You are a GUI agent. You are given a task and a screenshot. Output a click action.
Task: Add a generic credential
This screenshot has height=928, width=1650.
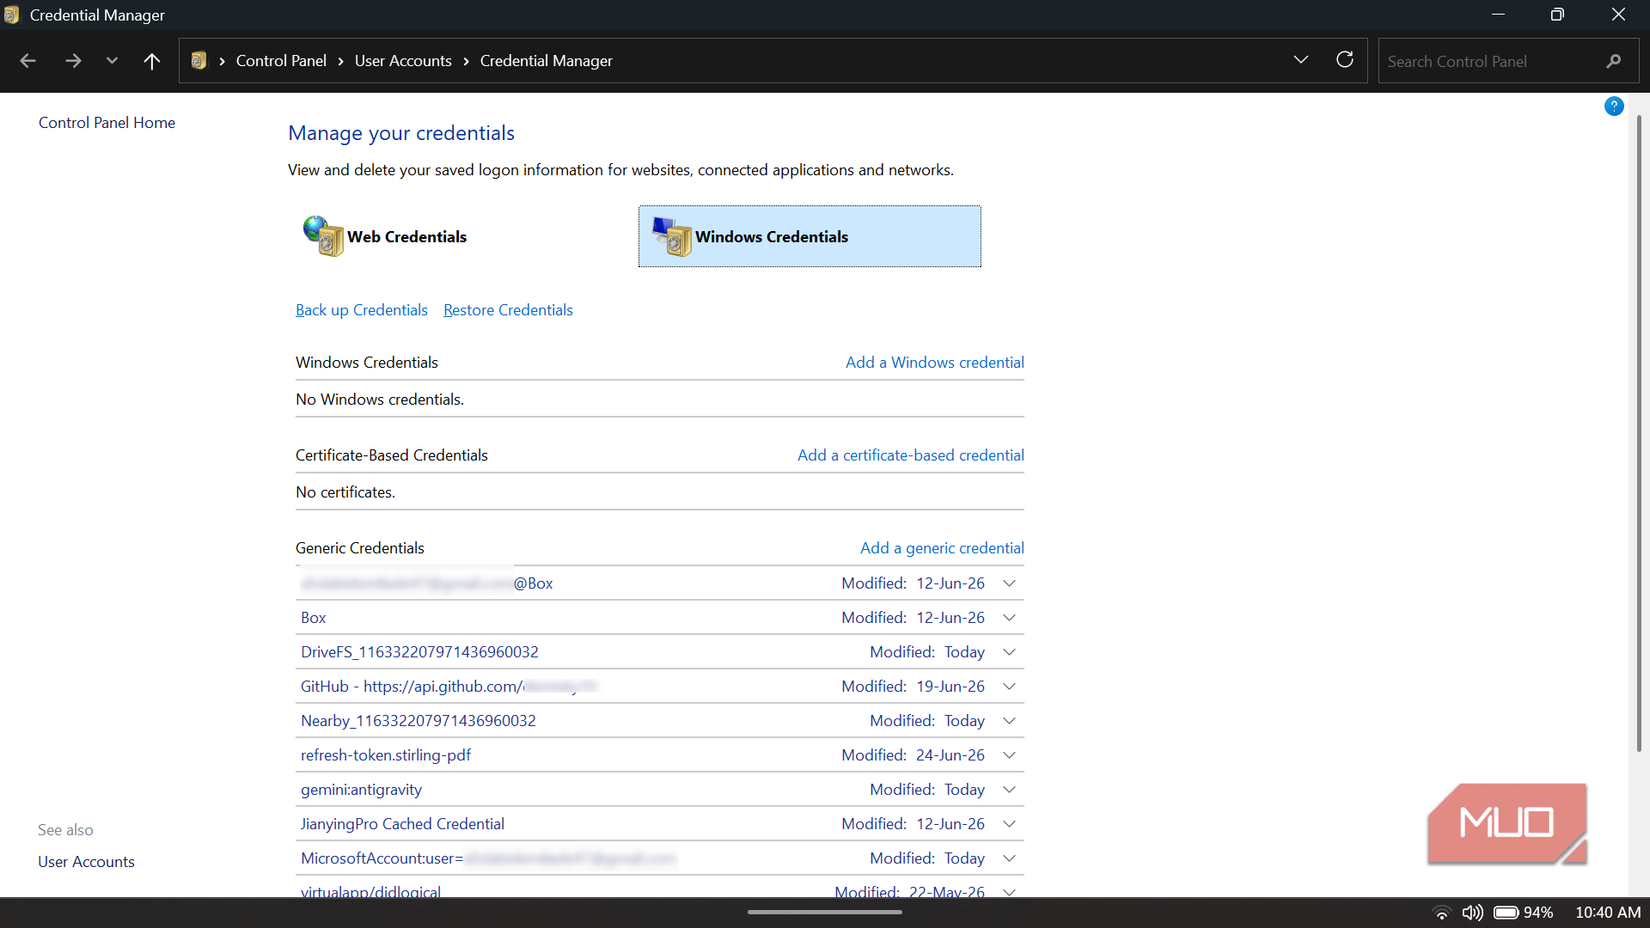pyautogui.click(x=942, y=548)
